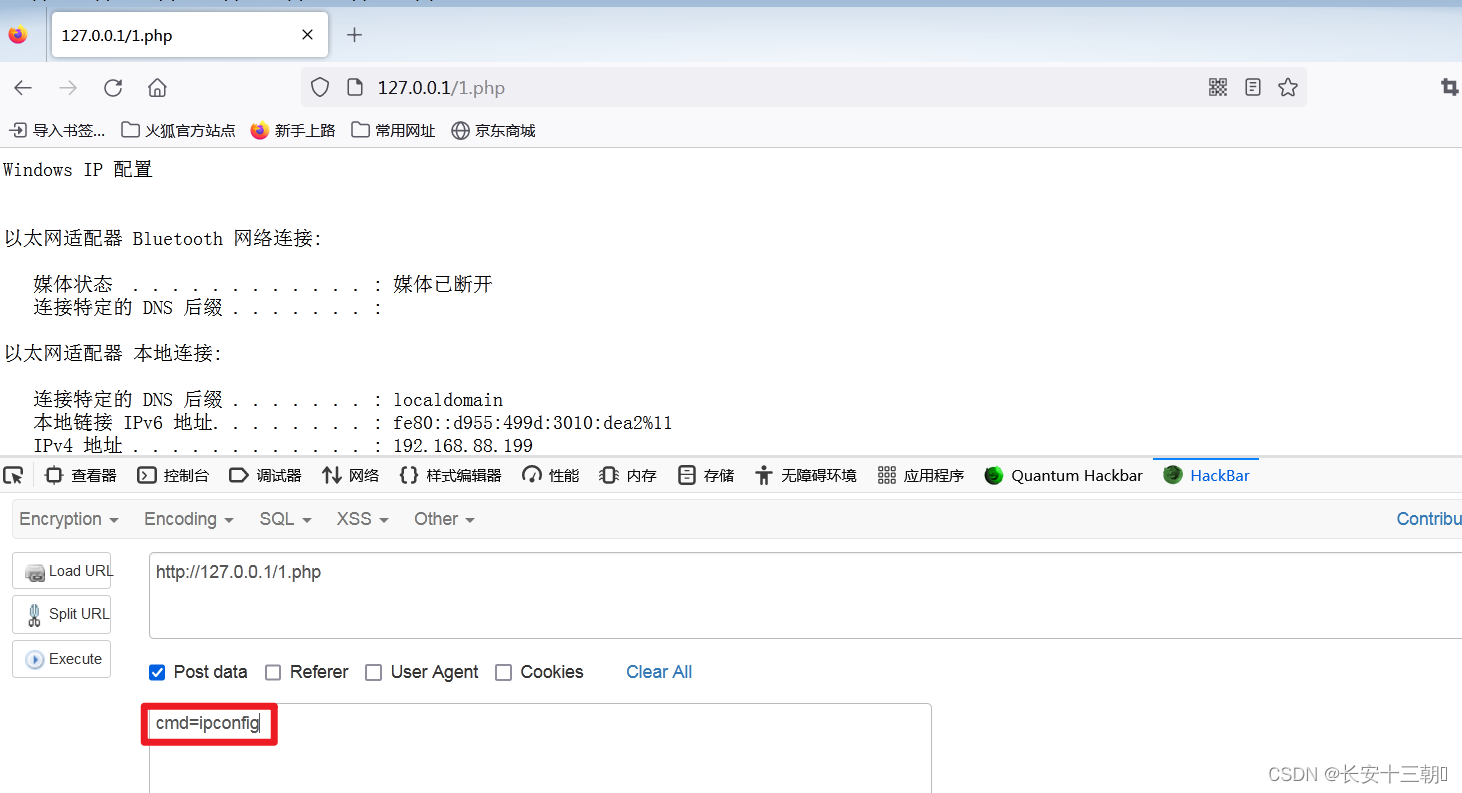Activate the element picker tool in devtools

coord(13,476)
